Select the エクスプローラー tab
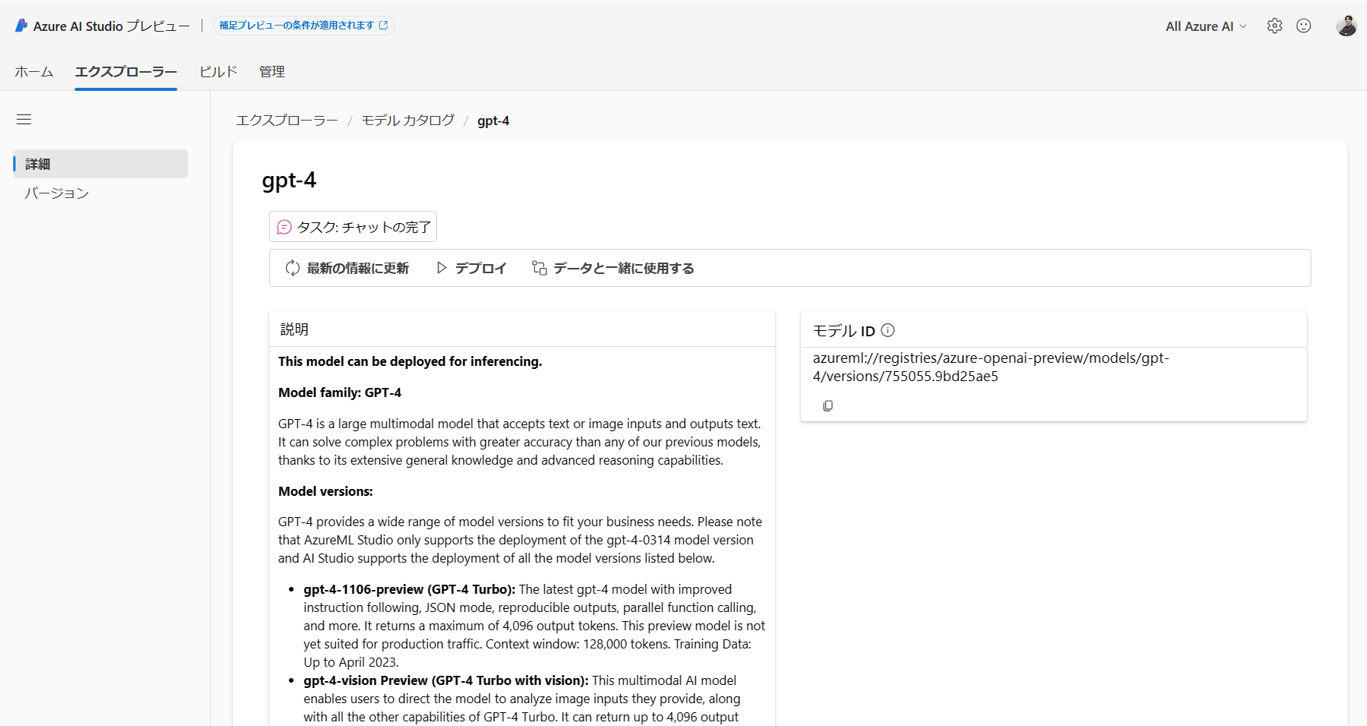This screenshot has height=726, width=1367. pyautogui.click(x=126, y=72)
